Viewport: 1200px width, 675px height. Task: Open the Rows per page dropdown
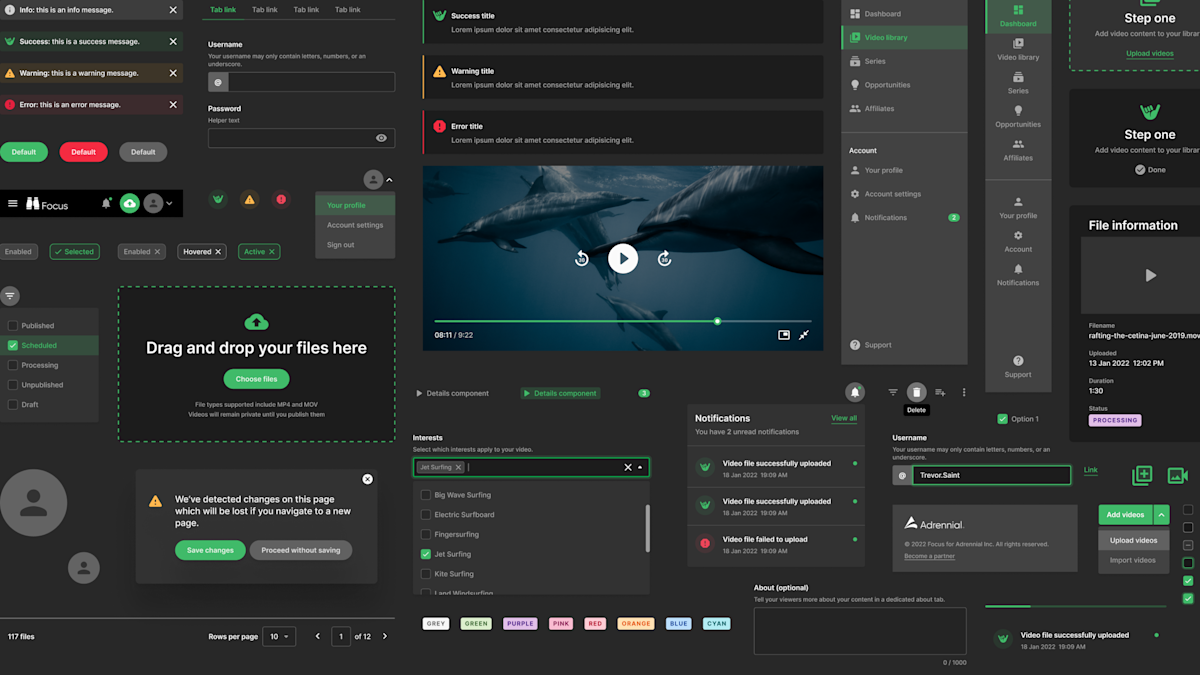(280, 637)
